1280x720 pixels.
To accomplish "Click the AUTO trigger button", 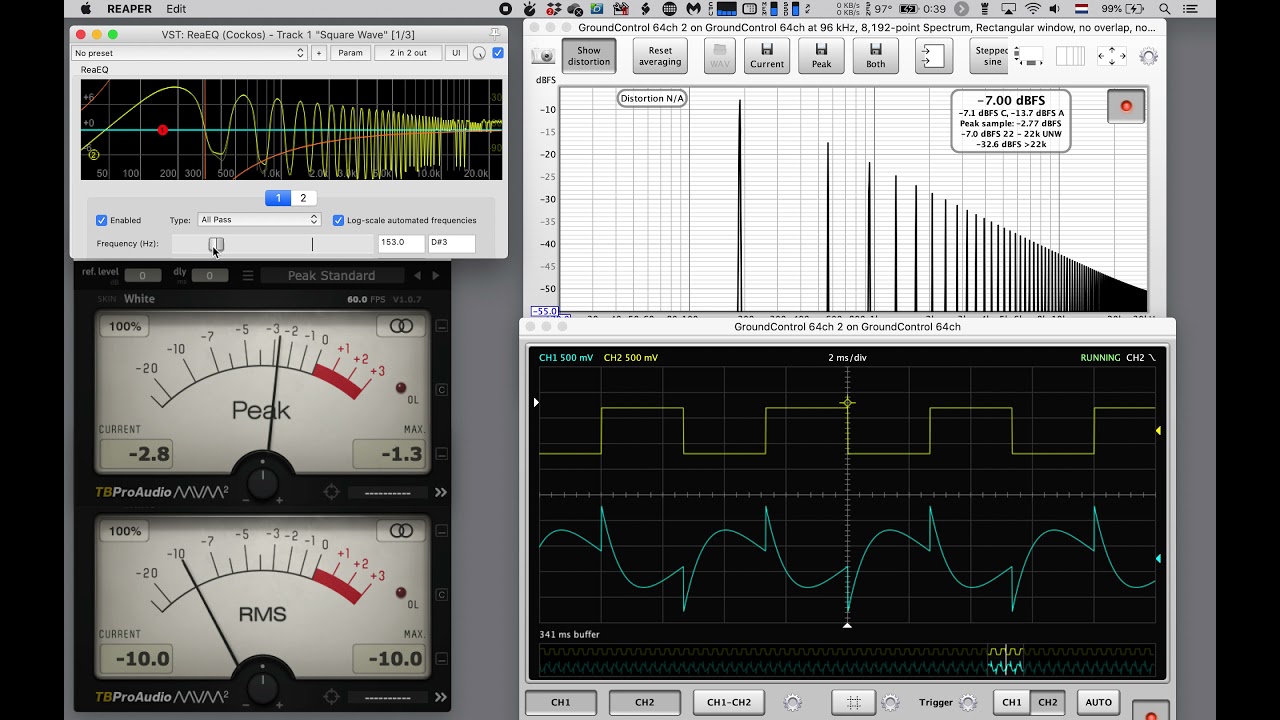I will point(1099,702).
